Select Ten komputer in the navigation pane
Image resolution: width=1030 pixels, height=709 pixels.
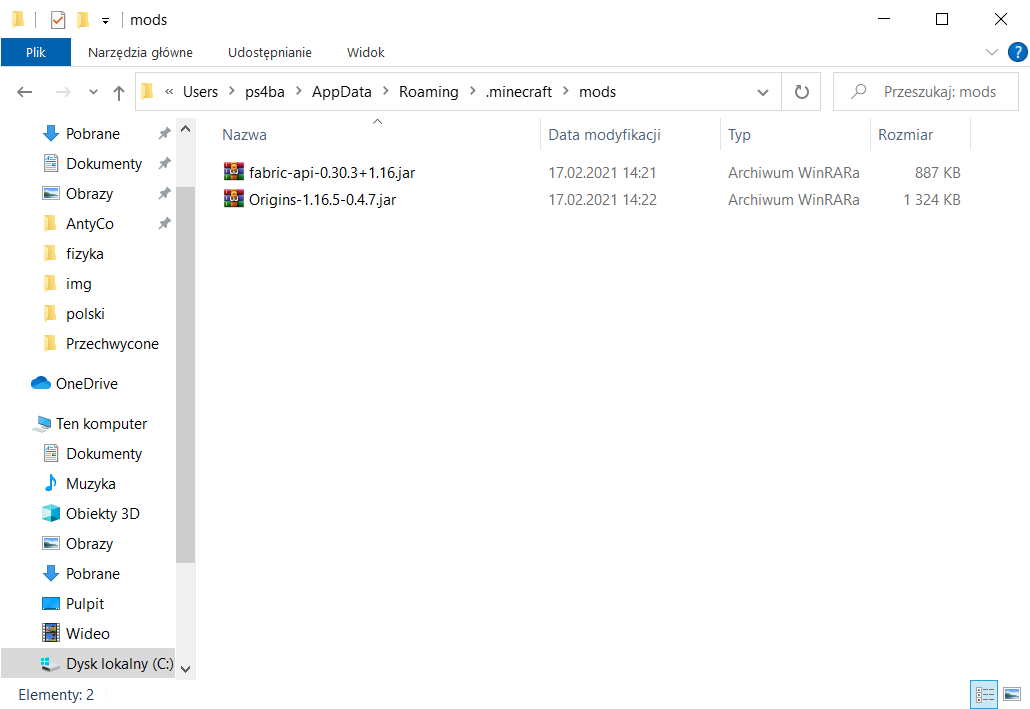point(101,424)
